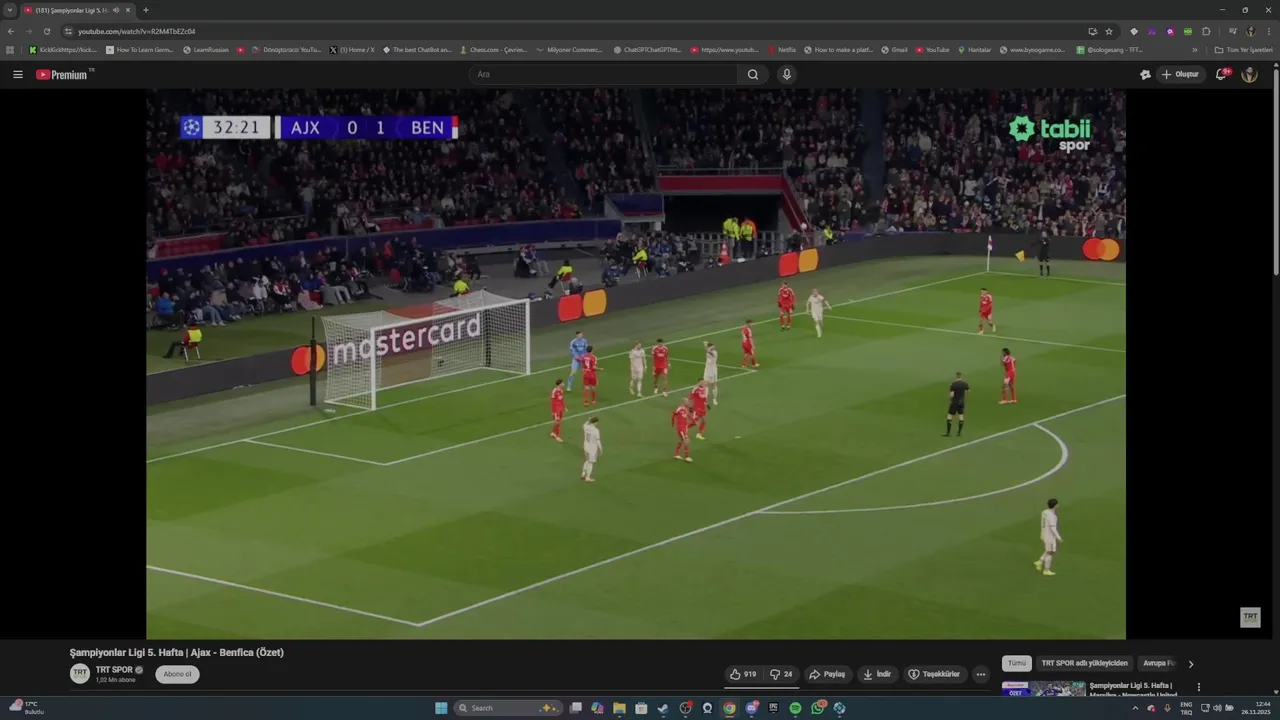Like the video with 919 likes
1280x720 pixels.
click(x=743, y=674)
